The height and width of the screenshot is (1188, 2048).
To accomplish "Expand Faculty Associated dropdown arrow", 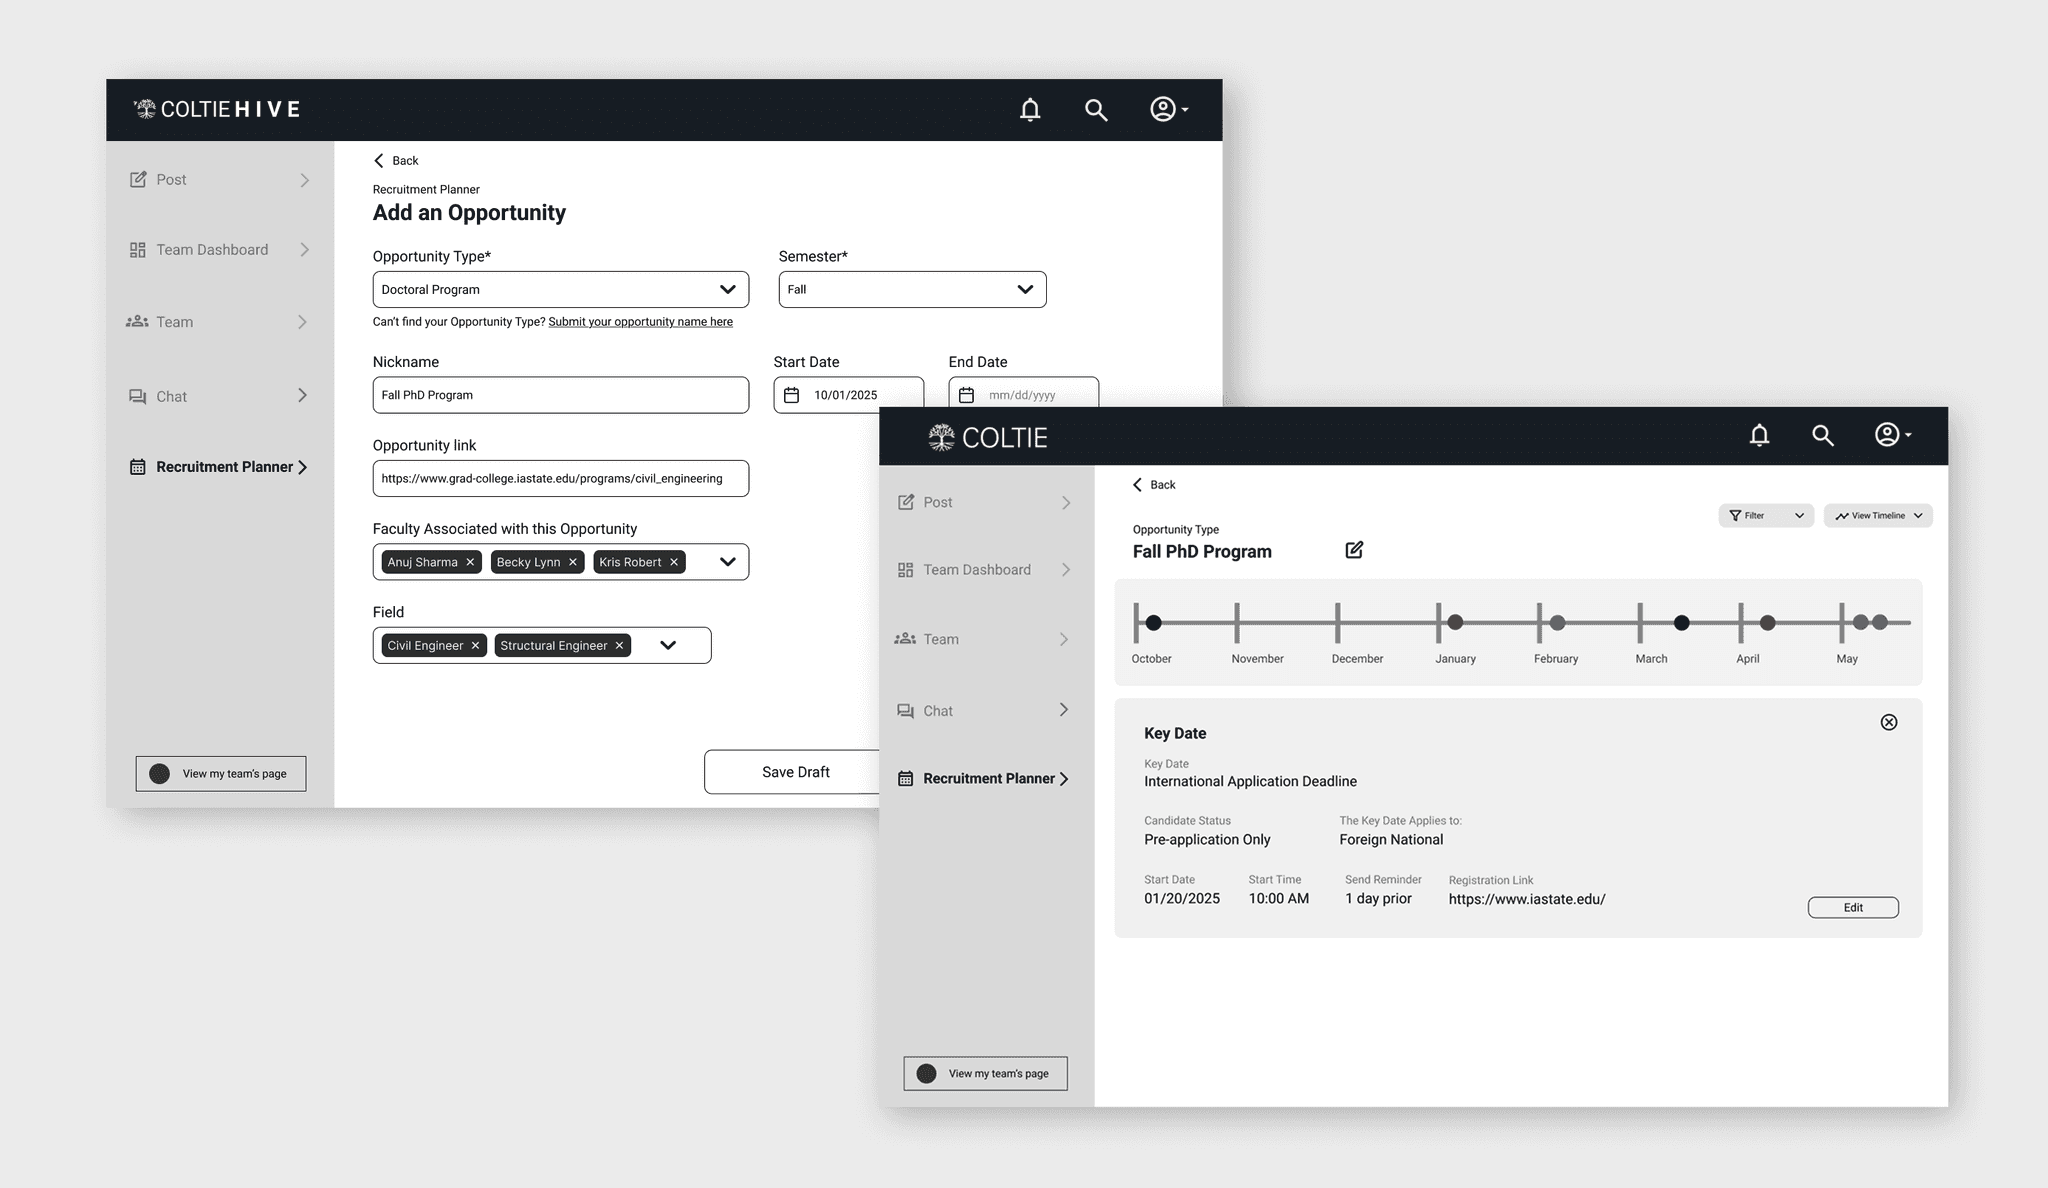I will (728, 562).
